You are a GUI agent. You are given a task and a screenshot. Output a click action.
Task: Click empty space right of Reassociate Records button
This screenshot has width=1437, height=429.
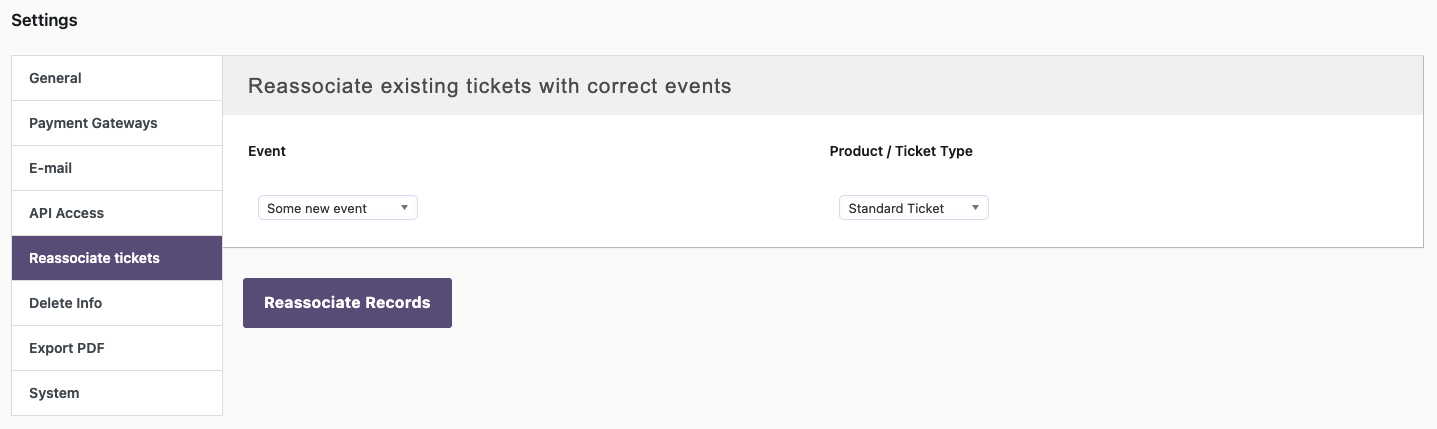click(x=800, y=303)
